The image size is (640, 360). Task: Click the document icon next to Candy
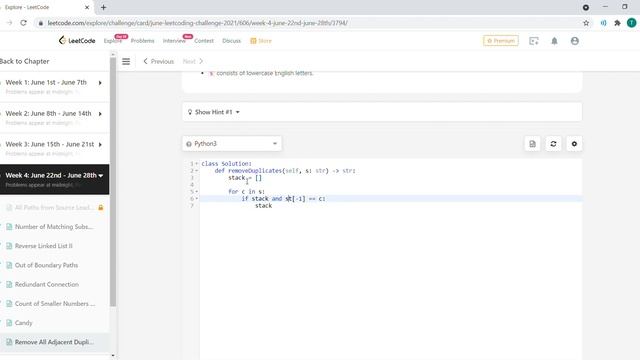coord(9,323)
